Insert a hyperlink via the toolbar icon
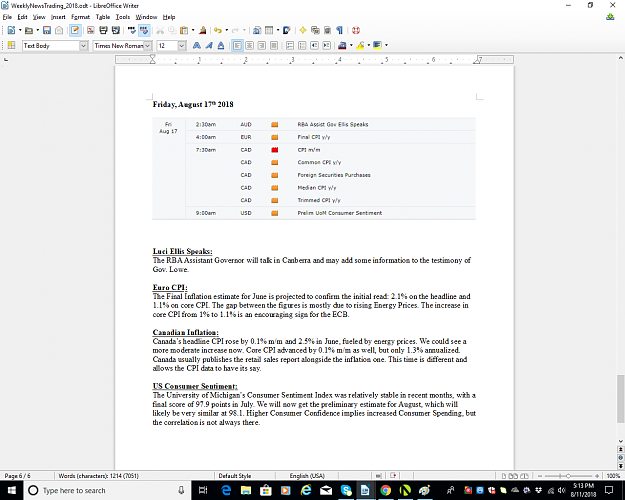This screenshot has width=625, height=500. pyautogui.click(x=257, y=30)
